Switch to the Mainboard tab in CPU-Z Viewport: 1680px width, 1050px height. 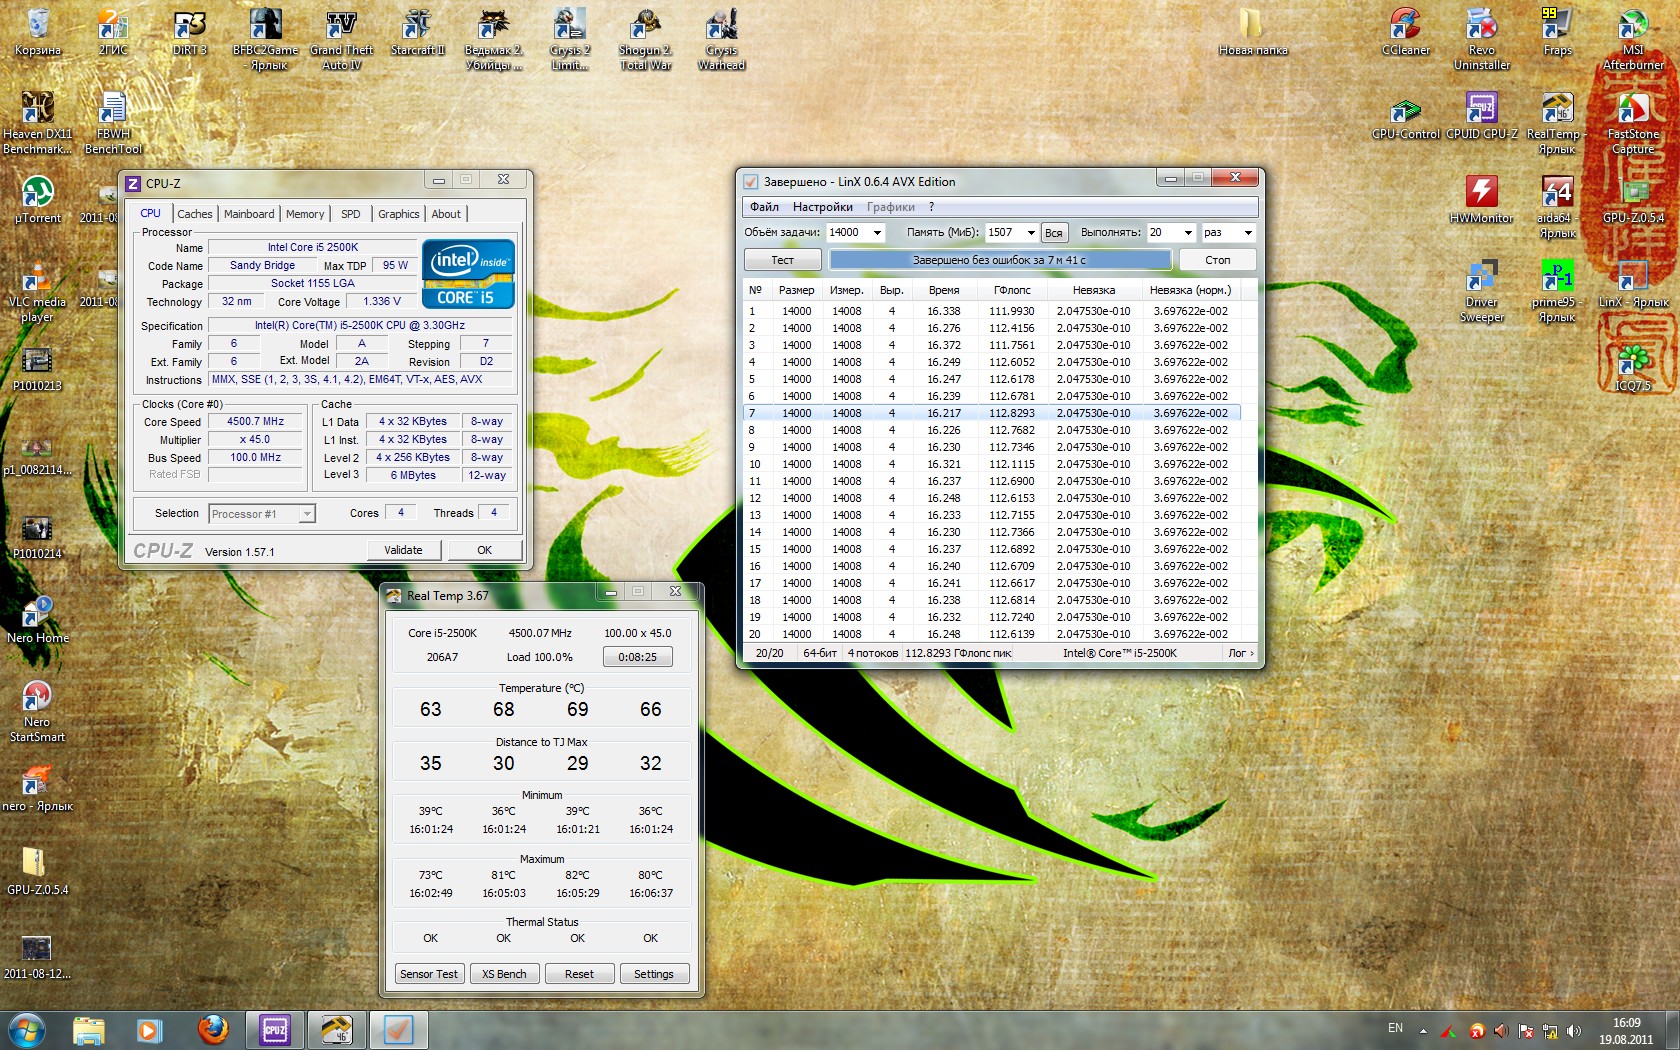click(249, 214)
